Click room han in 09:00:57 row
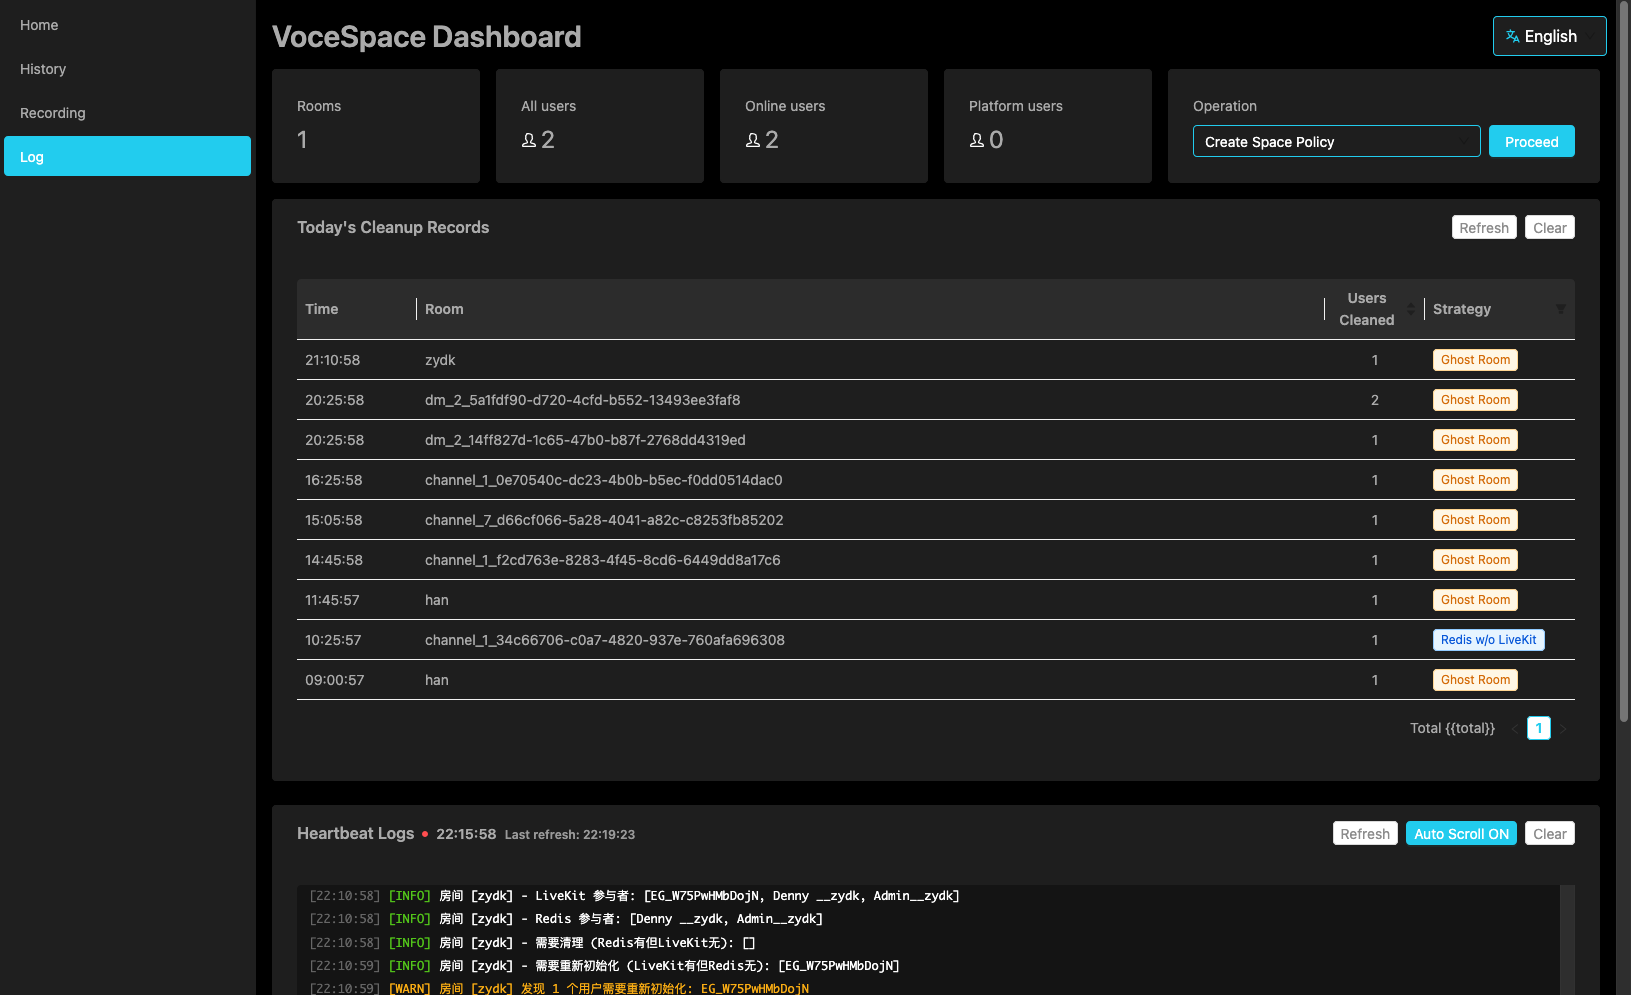 coord(436,680)
